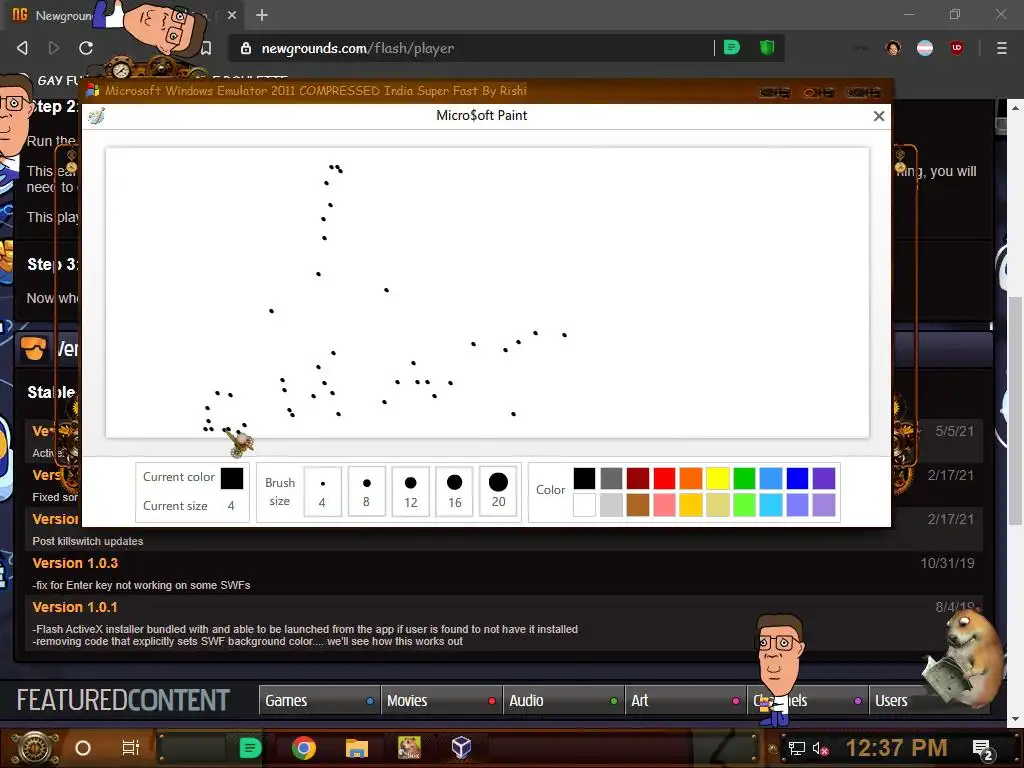
Task: Select brush size 12
Action: click(x=410, y=492)
